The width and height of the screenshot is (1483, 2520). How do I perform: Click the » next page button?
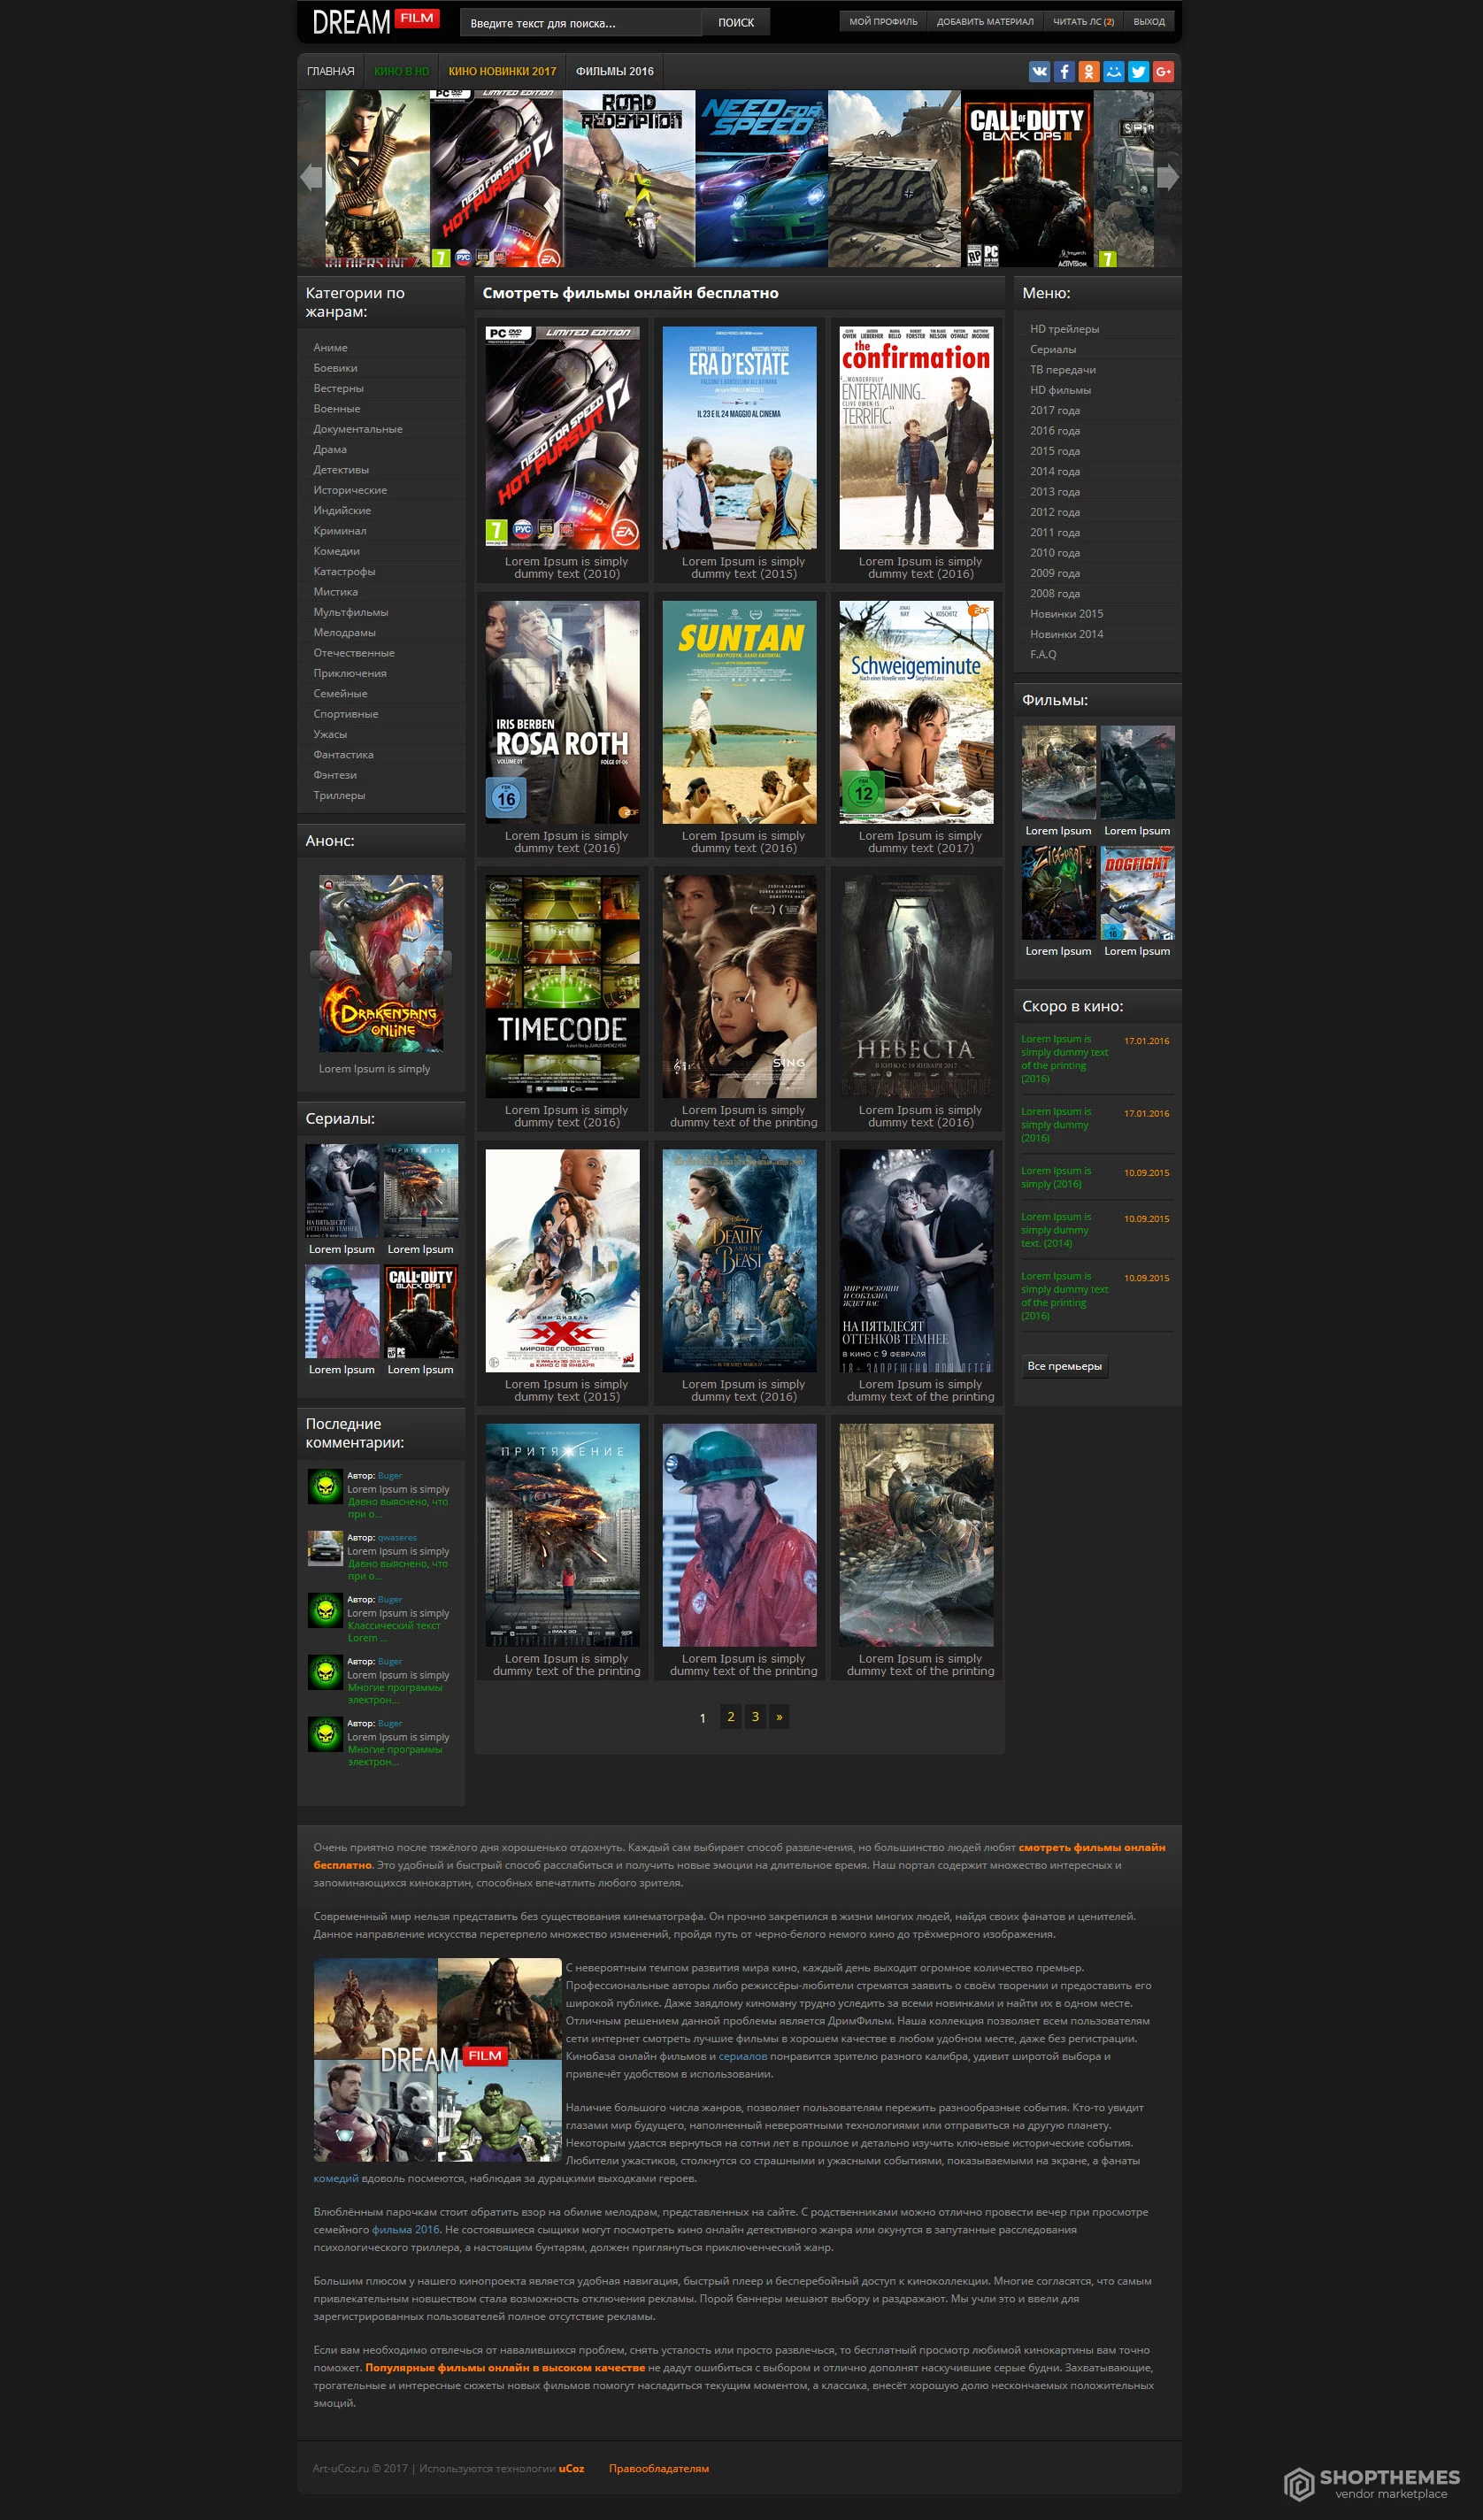tap(779, 1717)
